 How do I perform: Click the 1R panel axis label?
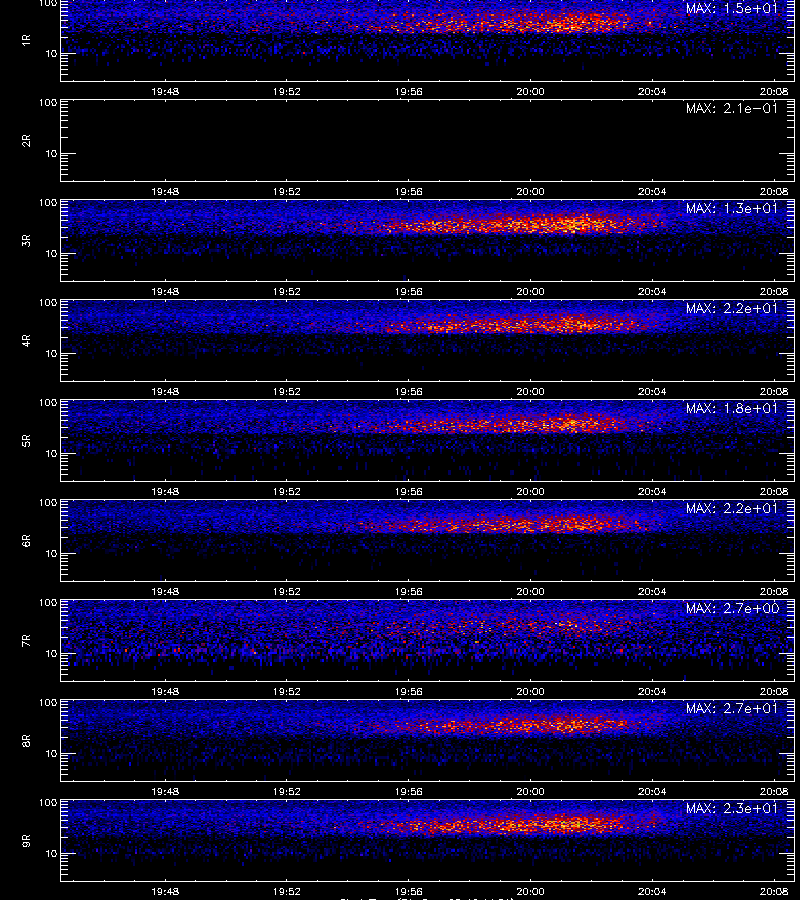pos(26,40)
